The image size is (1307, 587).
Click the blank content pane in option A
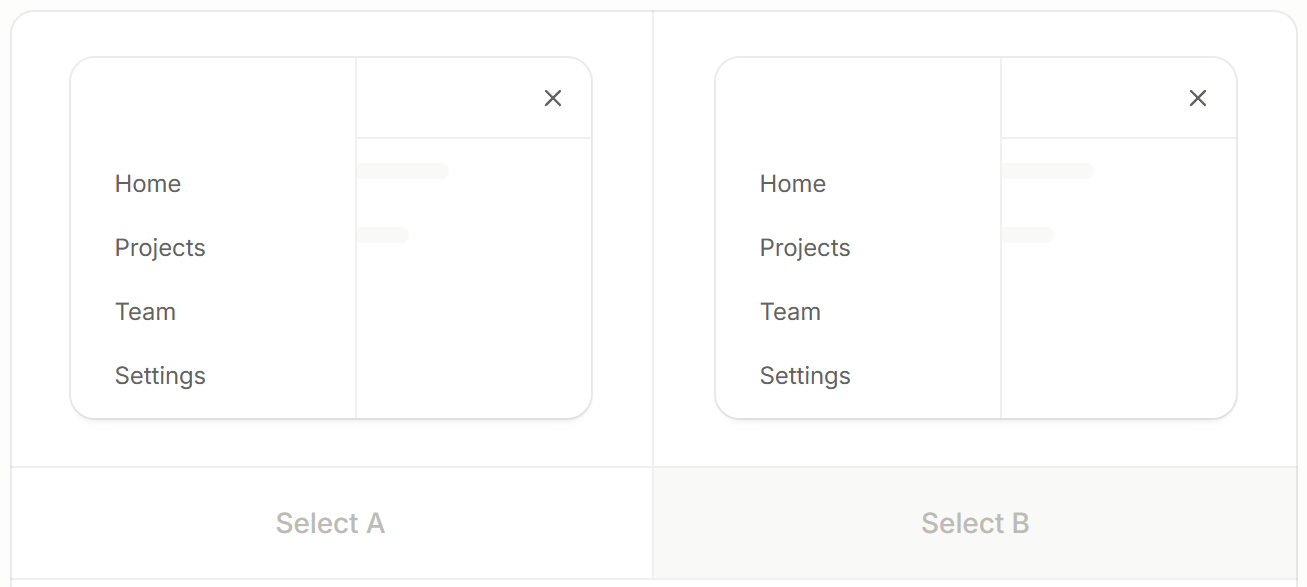click(474, 330)
